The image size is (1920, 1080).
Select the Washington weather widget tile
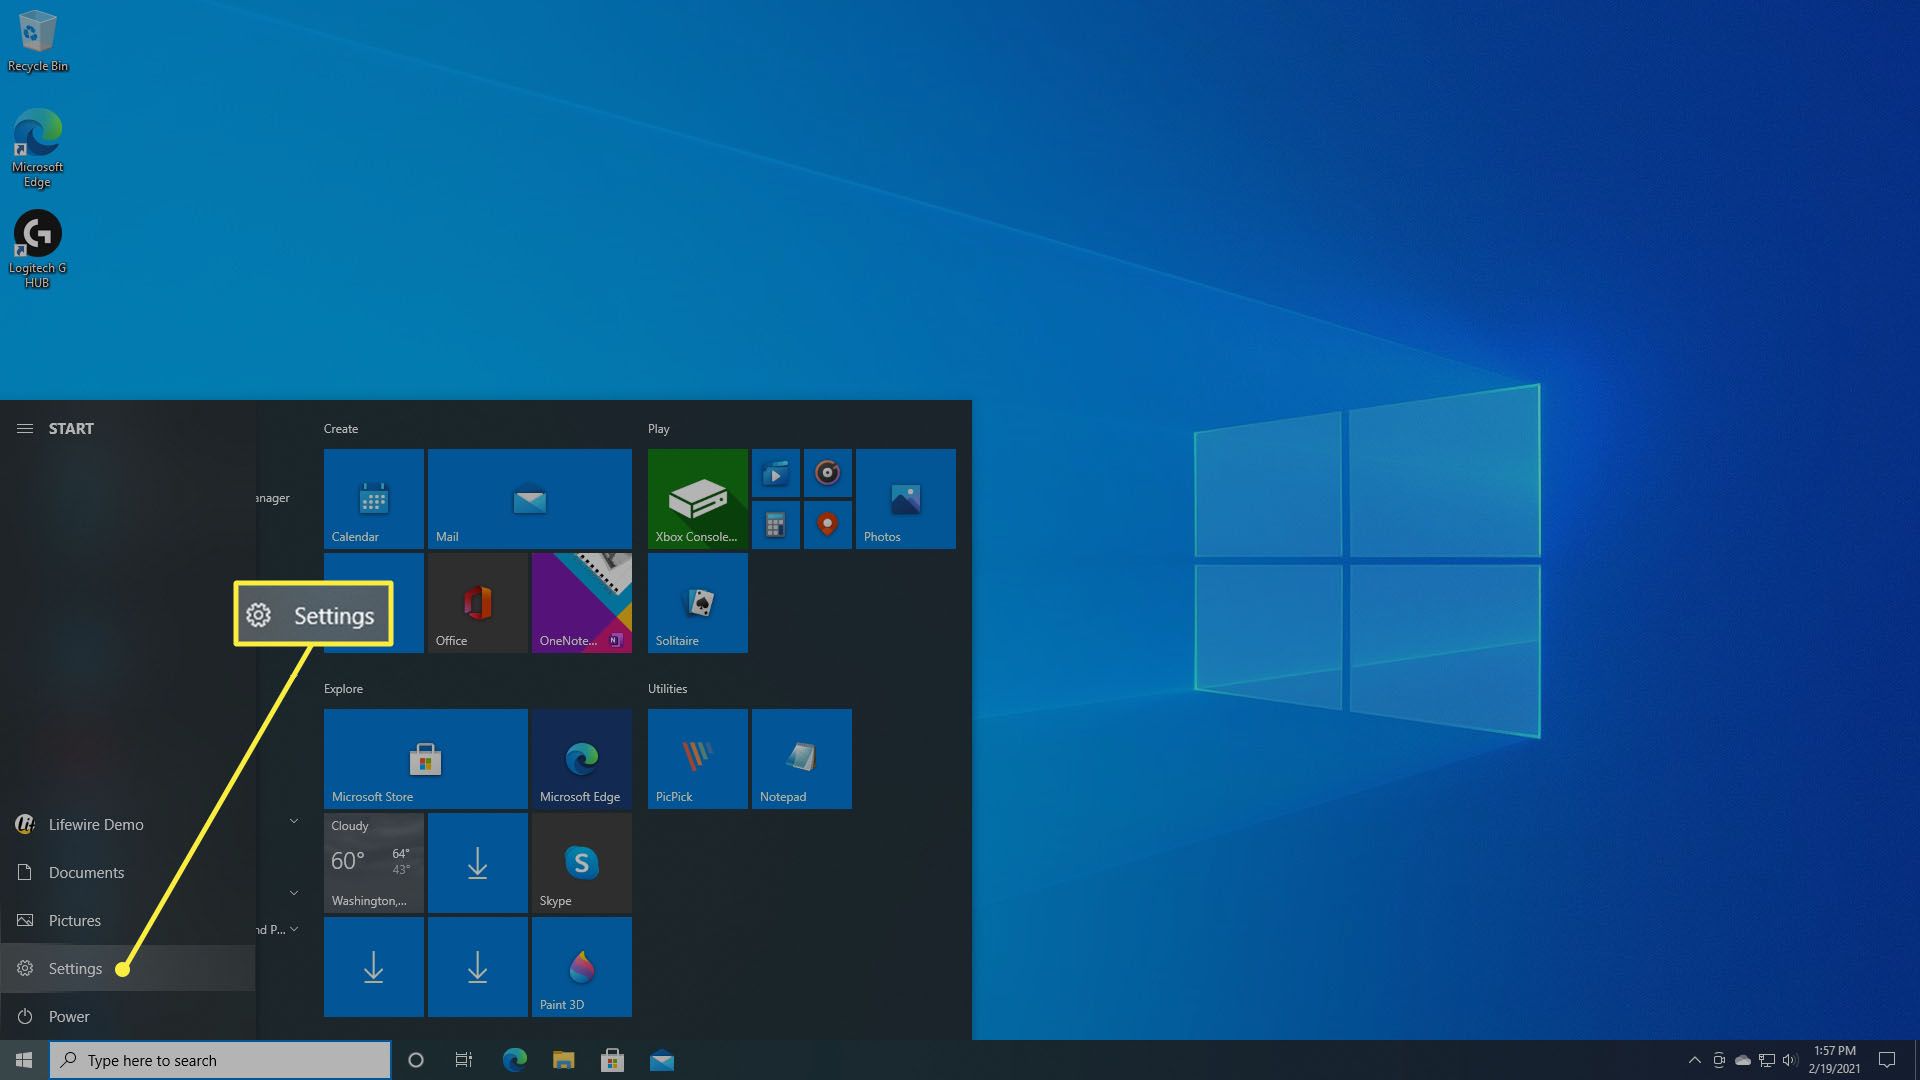click(x=373, y=862)
